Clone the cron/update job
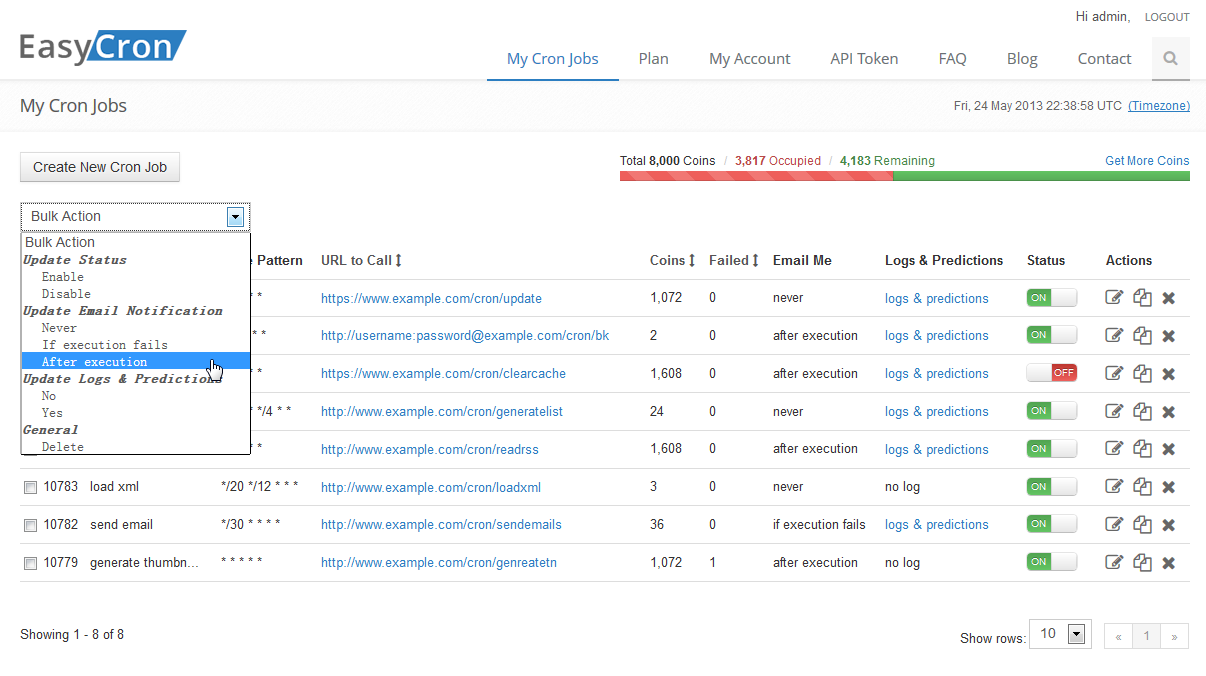Screen dimensions: 1206x676 pyautogui.click(x=1142, y=298)
